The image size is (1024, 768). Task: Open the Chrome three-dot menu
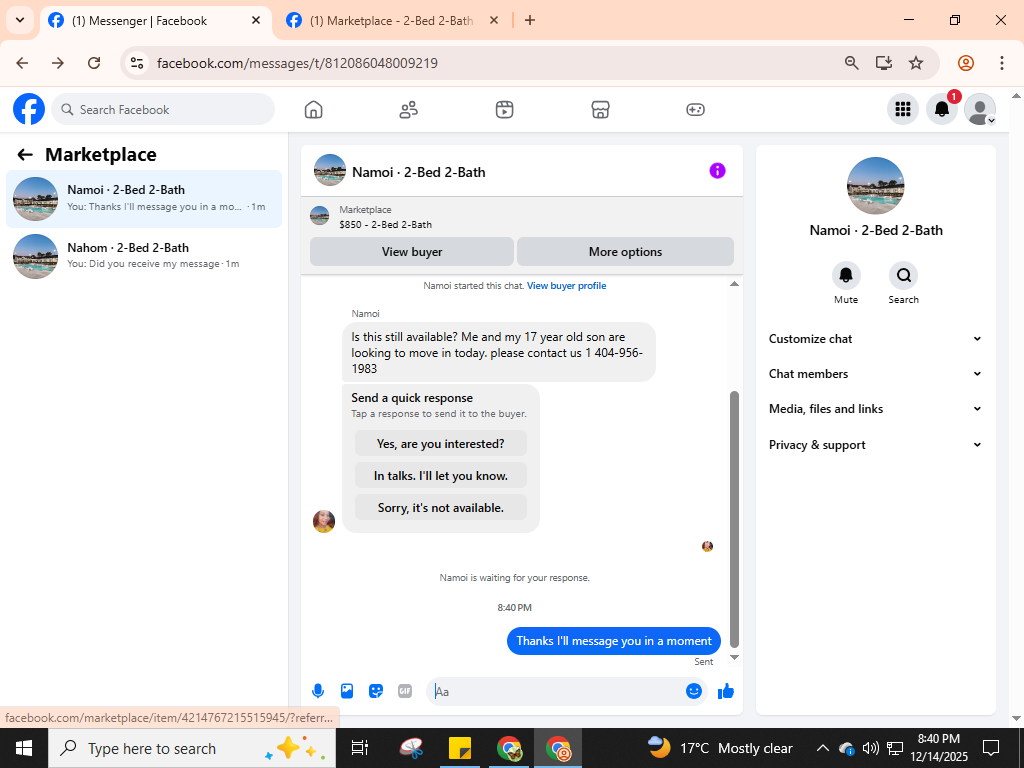(x=1001, y=63)
